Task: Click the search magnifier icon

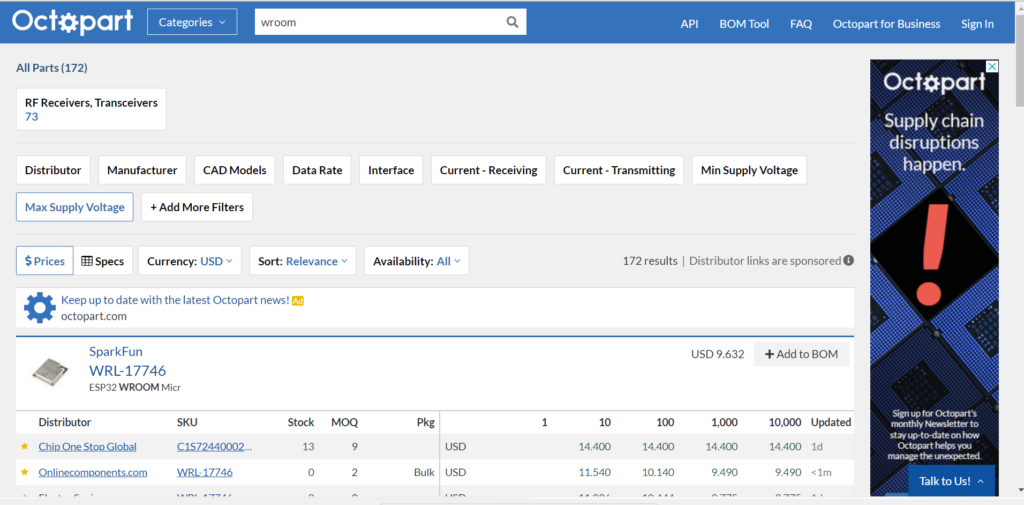Action: click(512, 22)
